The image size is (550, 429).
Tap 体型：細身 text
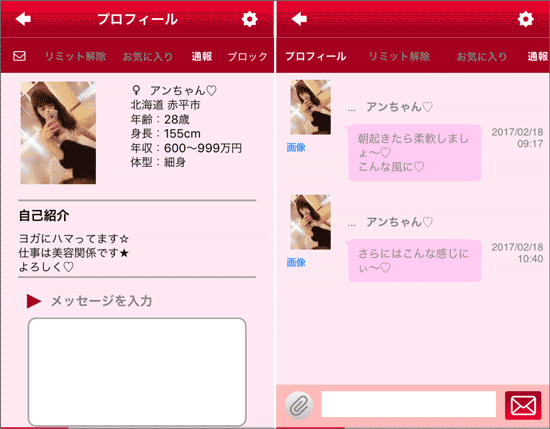[158, 162]
